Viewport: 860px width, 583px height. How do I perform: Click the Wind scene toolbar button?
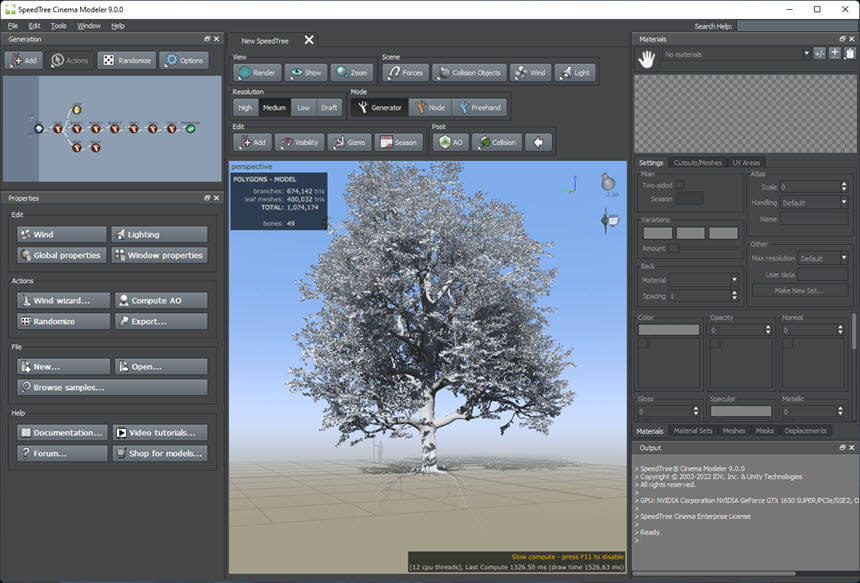coord(530,72)
